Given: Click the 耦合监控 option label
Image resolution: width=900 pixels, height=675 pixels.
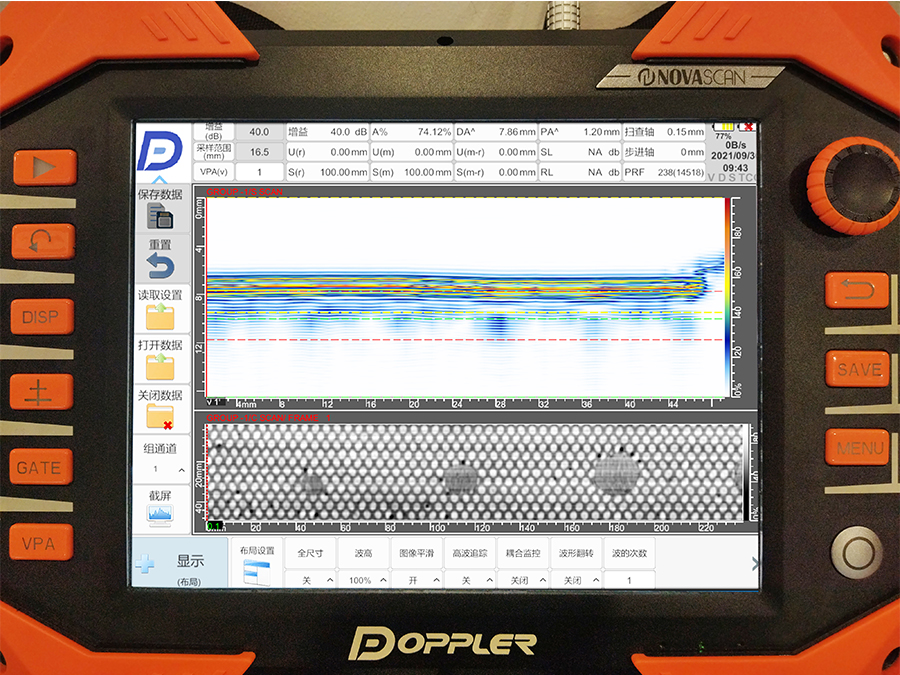Looking at the screenshot, I should pyautogui.click(x=523, y=553).
